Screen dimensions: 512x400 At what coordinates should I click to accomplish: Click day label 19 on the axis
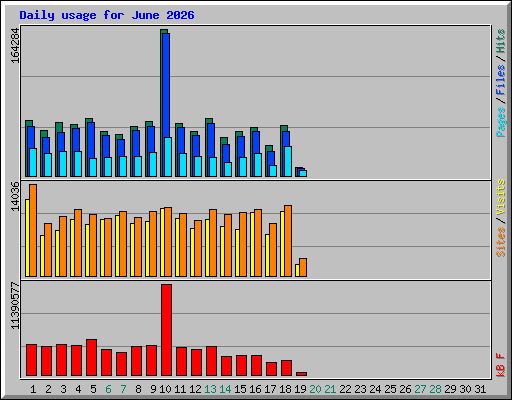point(300,389)
